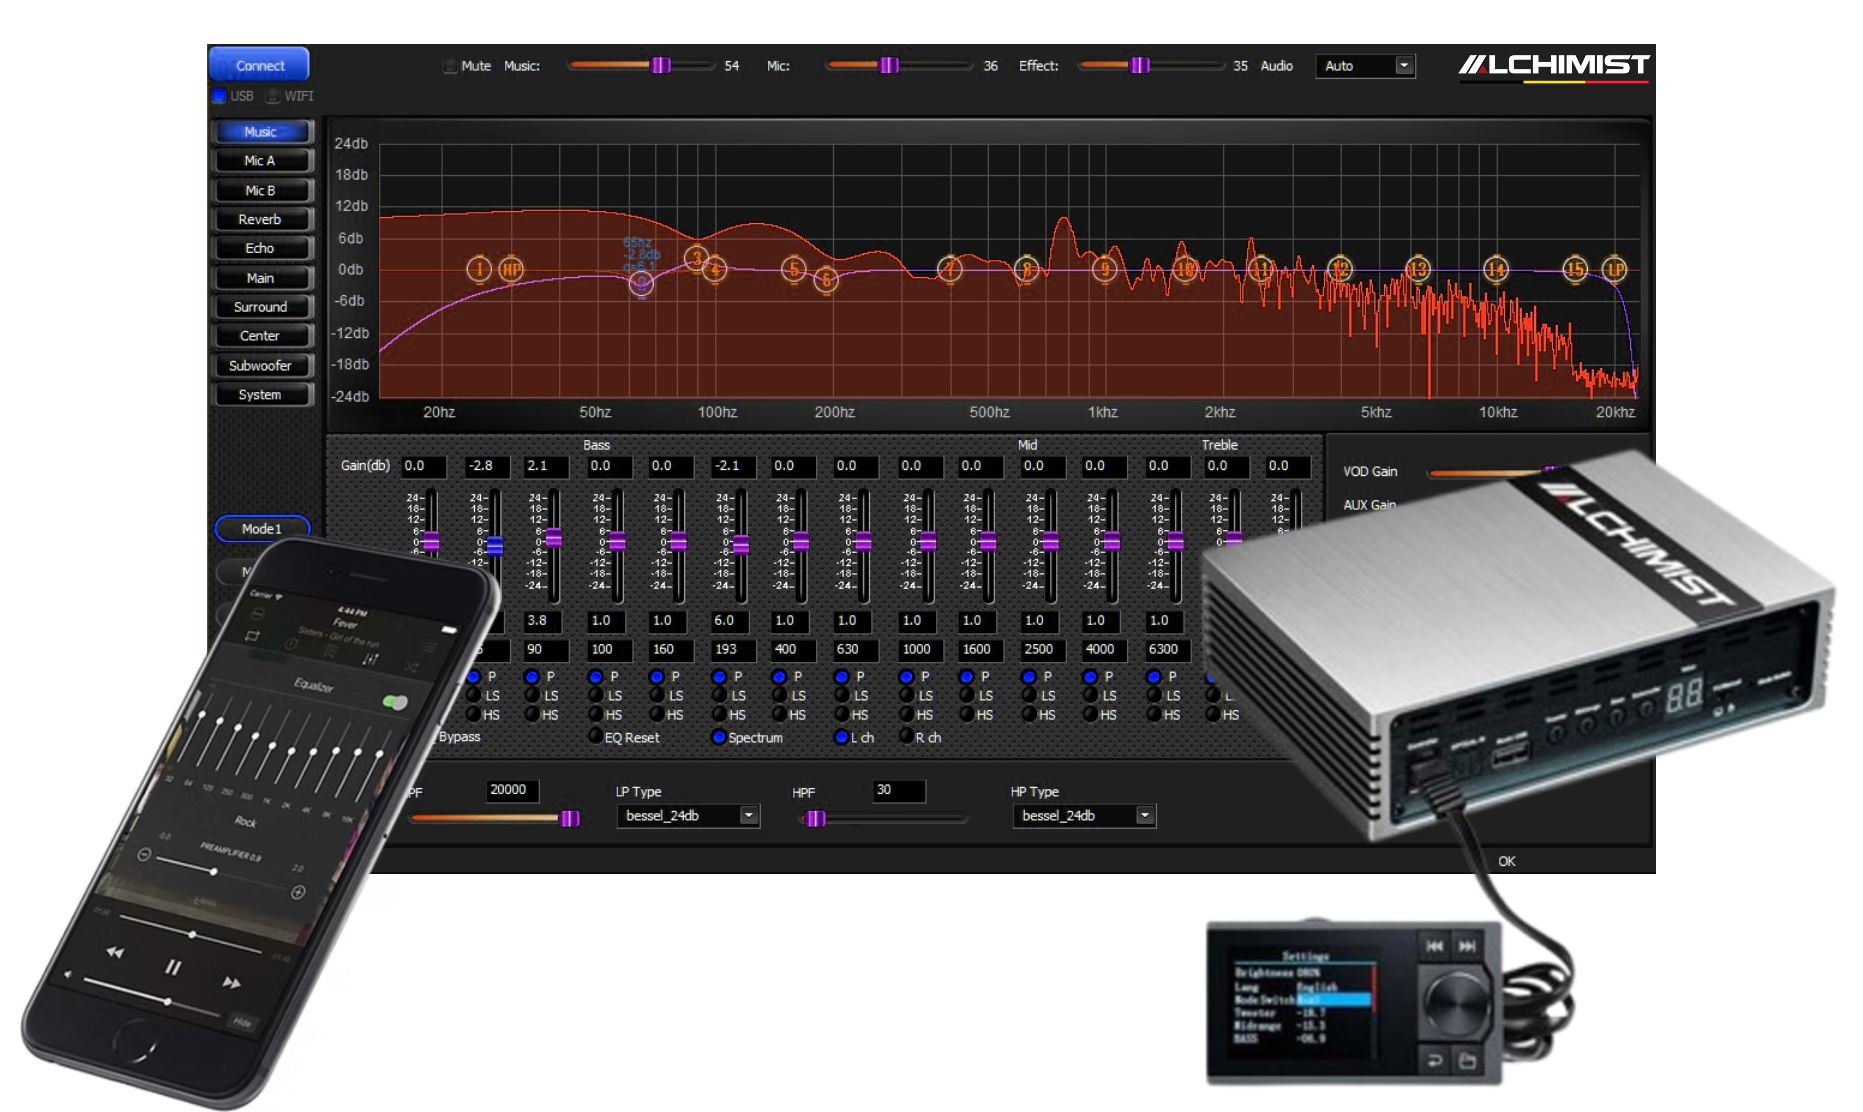
Task: Enable the Mute checkbox
Action: [452, 66]
